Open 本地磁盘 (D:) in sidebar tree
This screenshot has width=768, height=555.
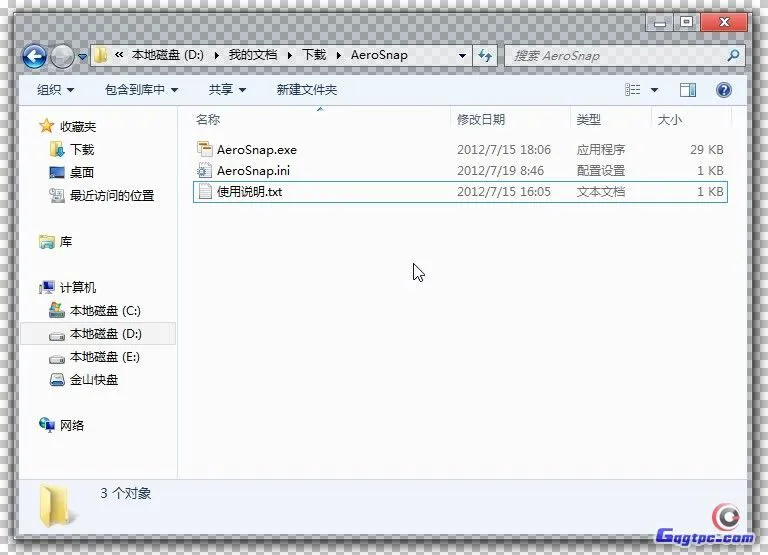point(106,334)
